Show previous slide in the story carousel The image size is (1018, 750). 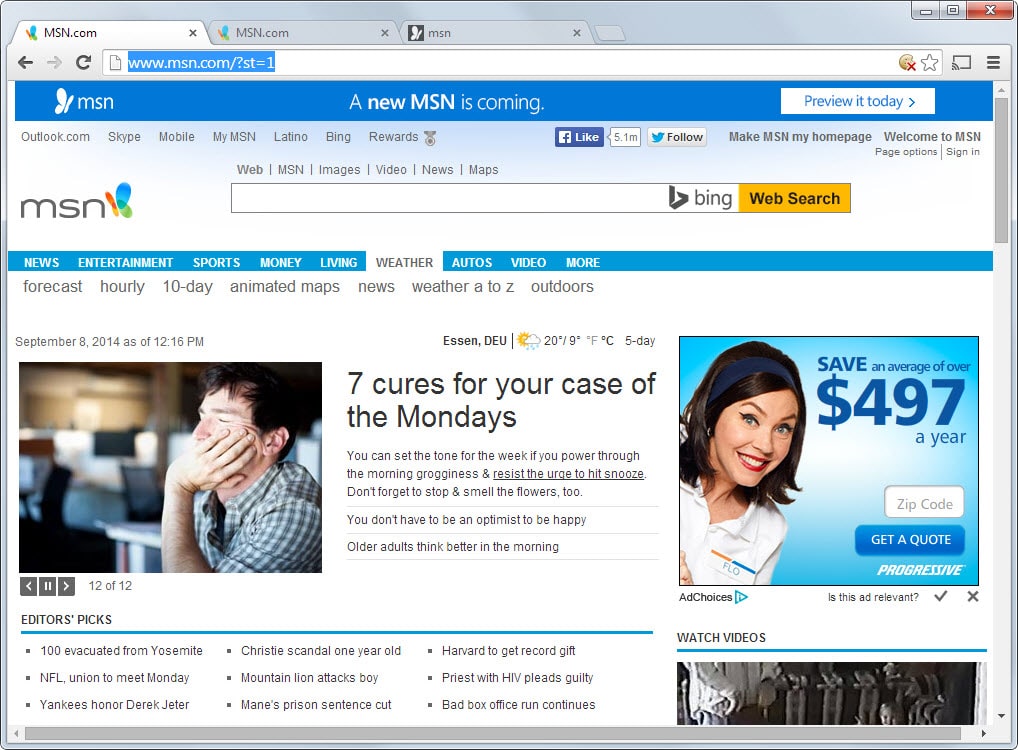pyautogui.click(x=29, y=586)
